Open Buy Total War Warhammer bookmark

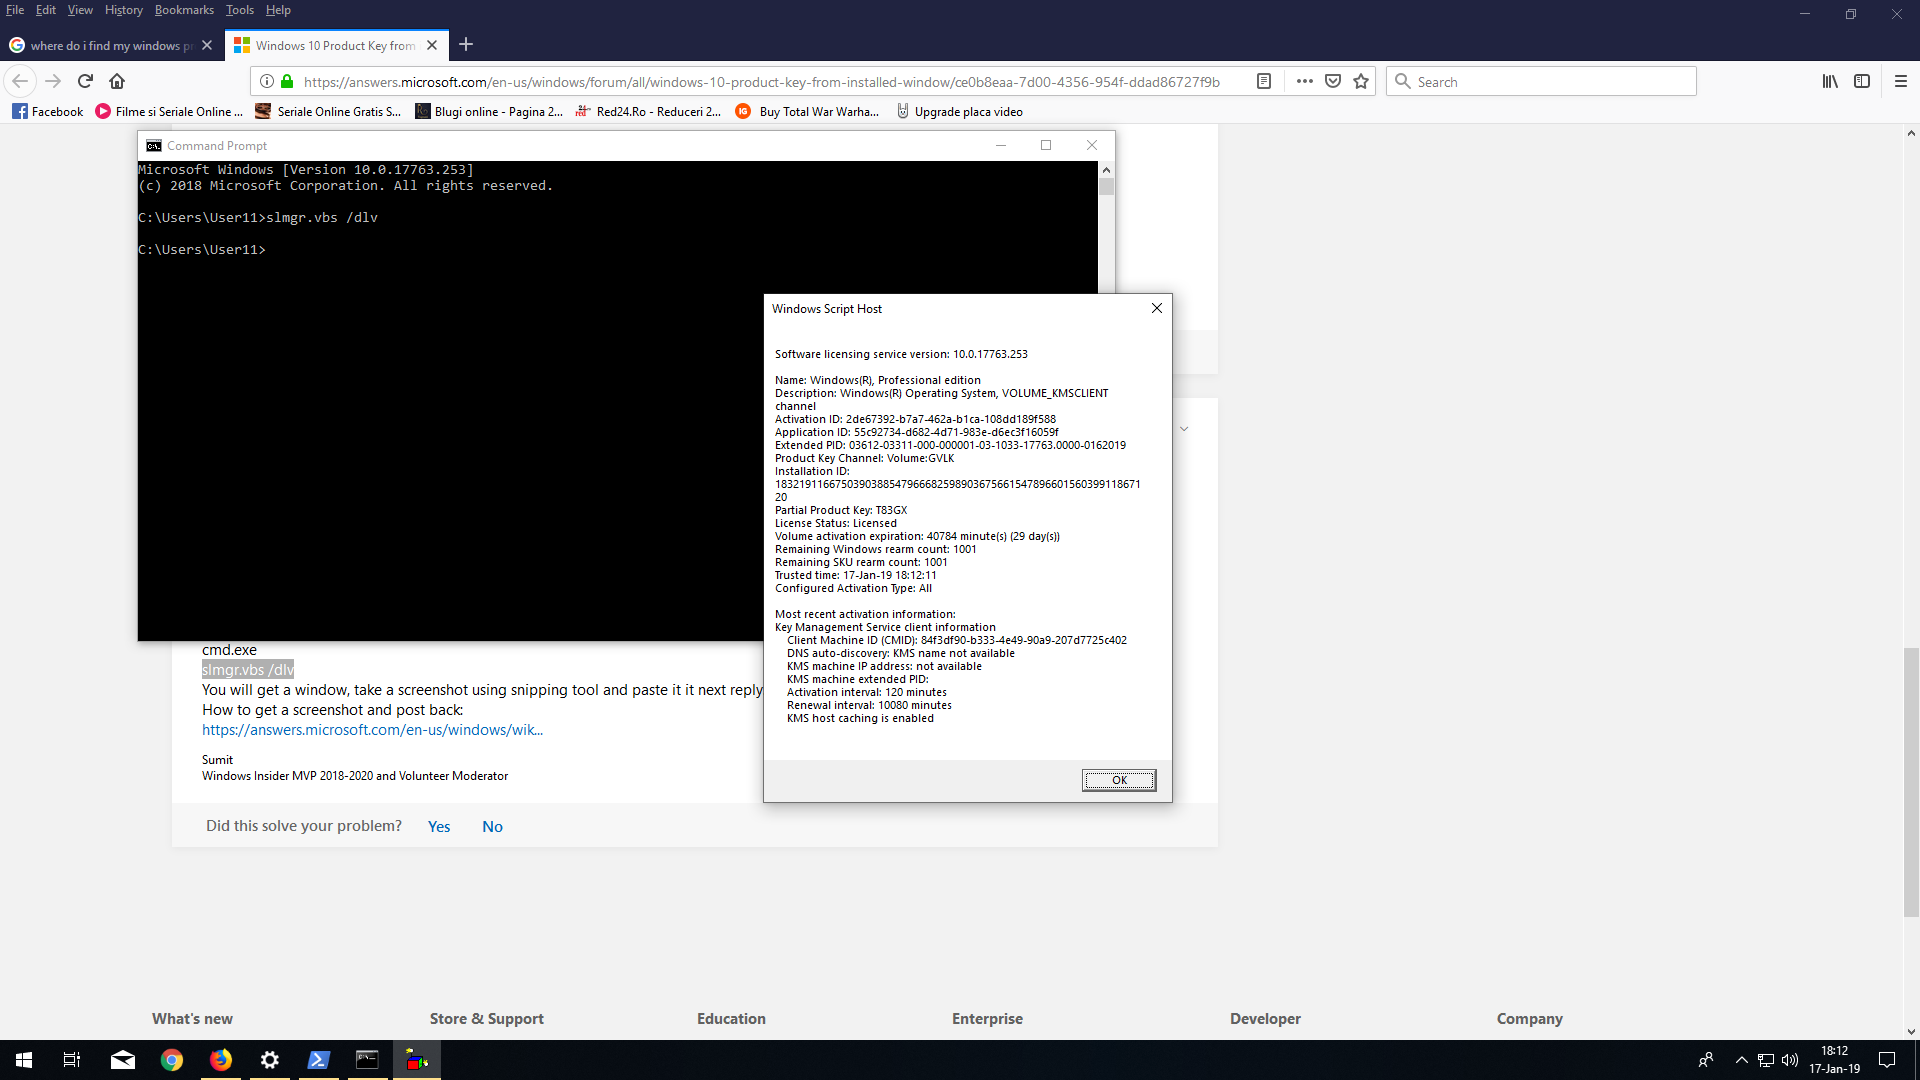(x=807, y=112)
